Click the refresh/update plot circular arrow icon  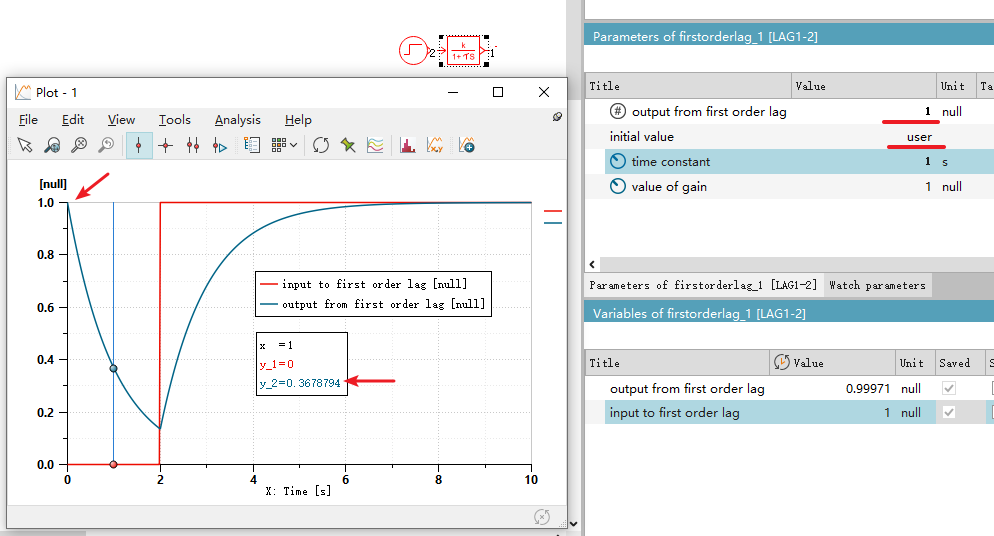coord(321,146)
